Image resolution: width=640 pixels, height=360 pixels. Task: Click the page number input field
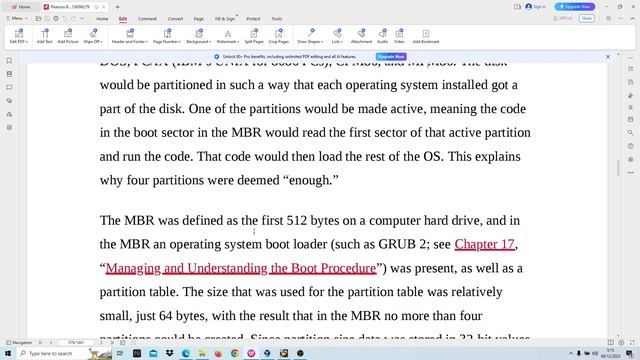tap(76, 342)
